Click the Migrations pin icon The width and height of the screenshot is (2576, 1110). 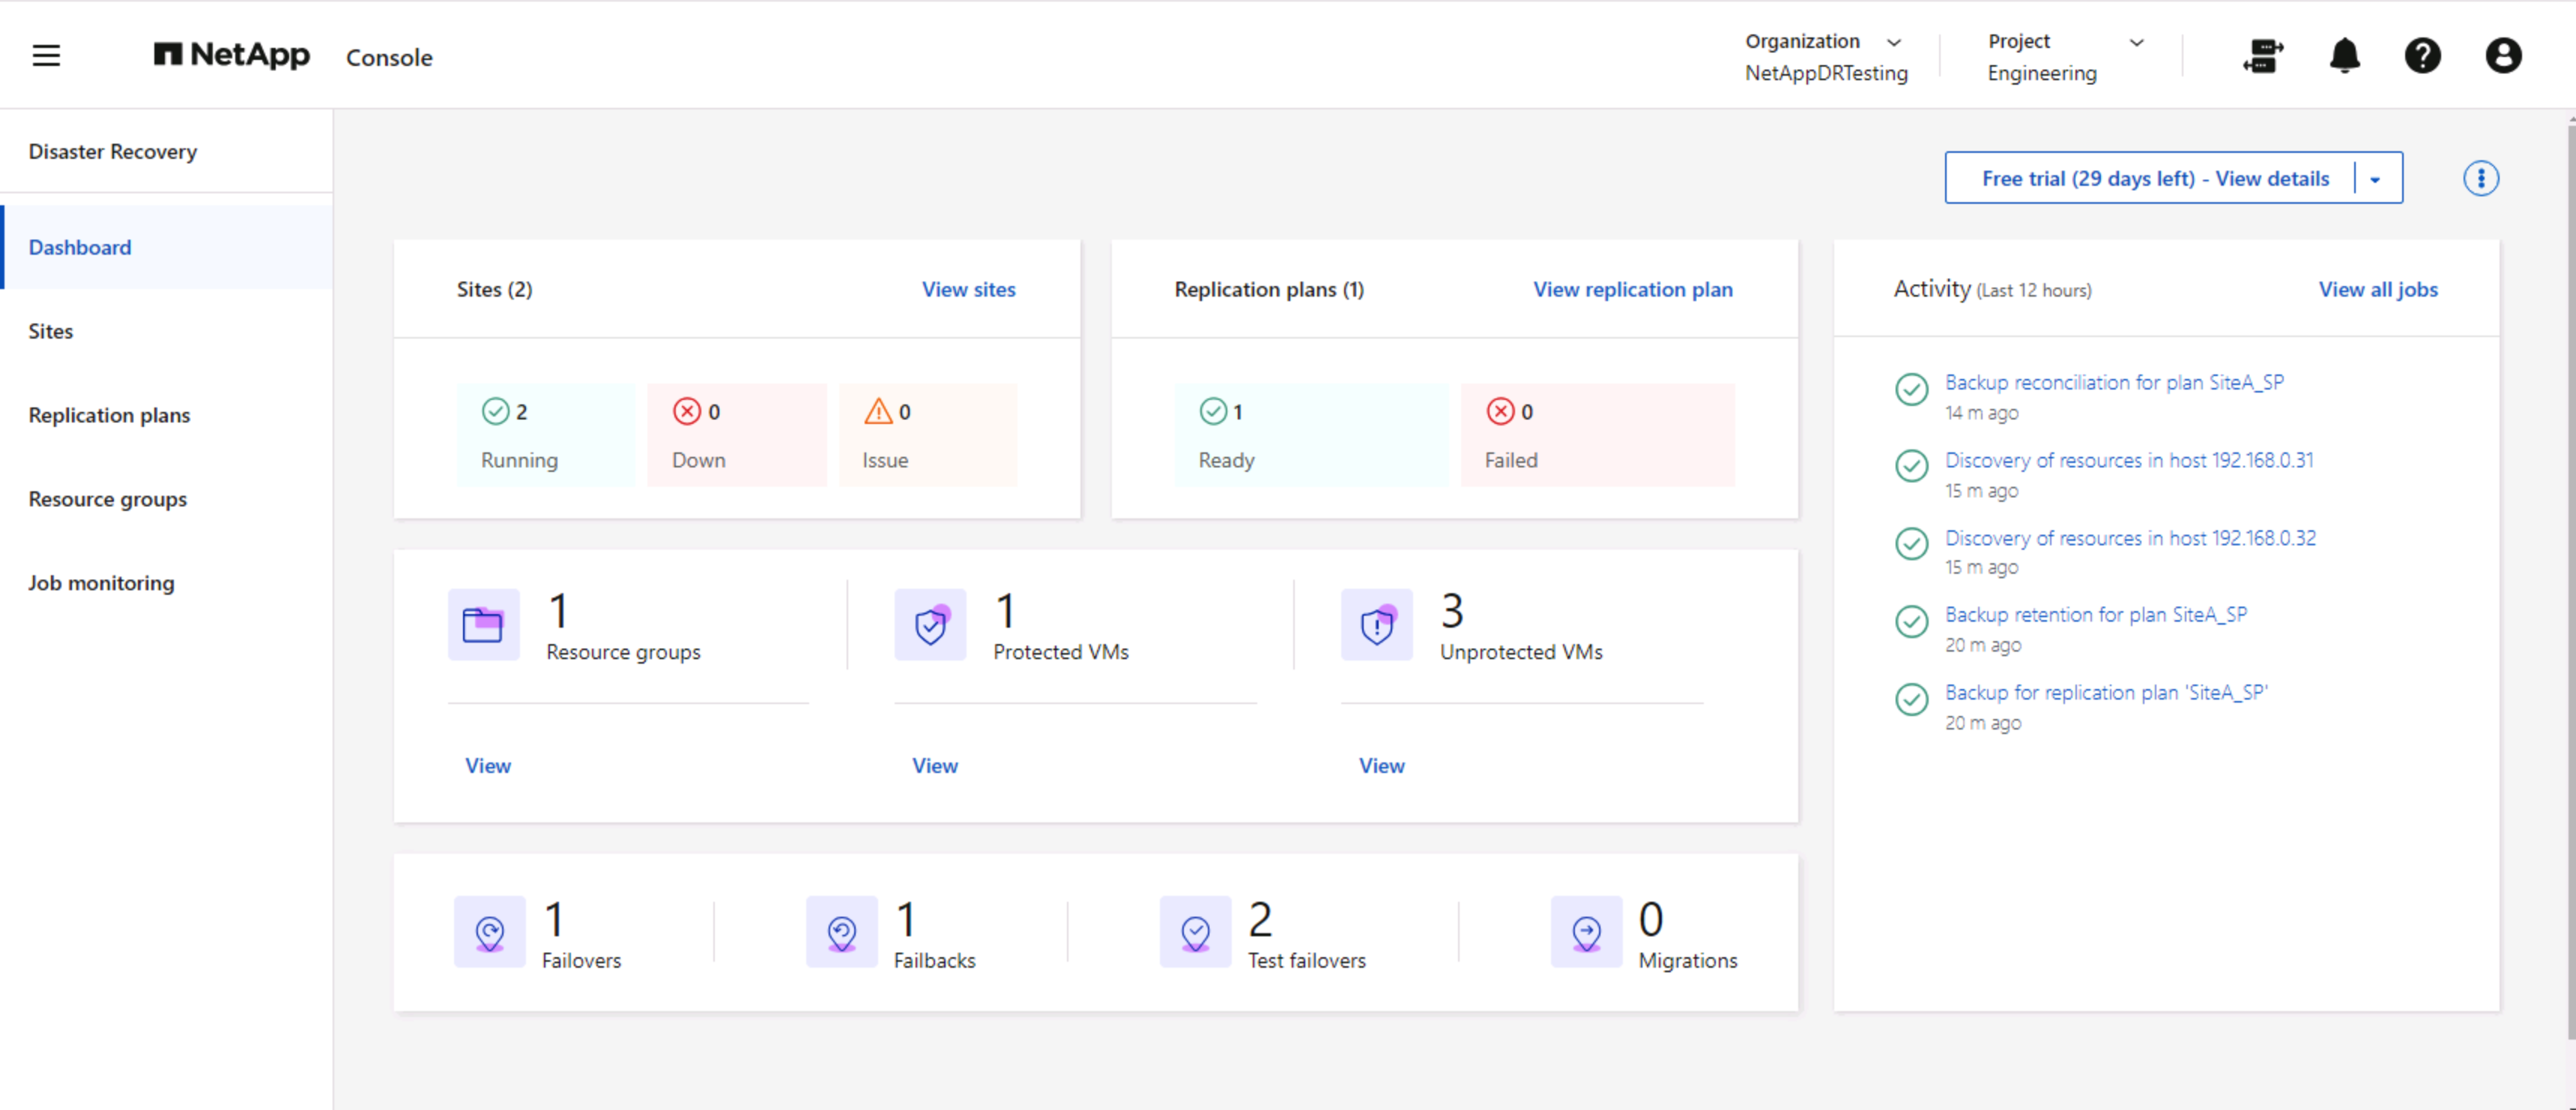1586,932
